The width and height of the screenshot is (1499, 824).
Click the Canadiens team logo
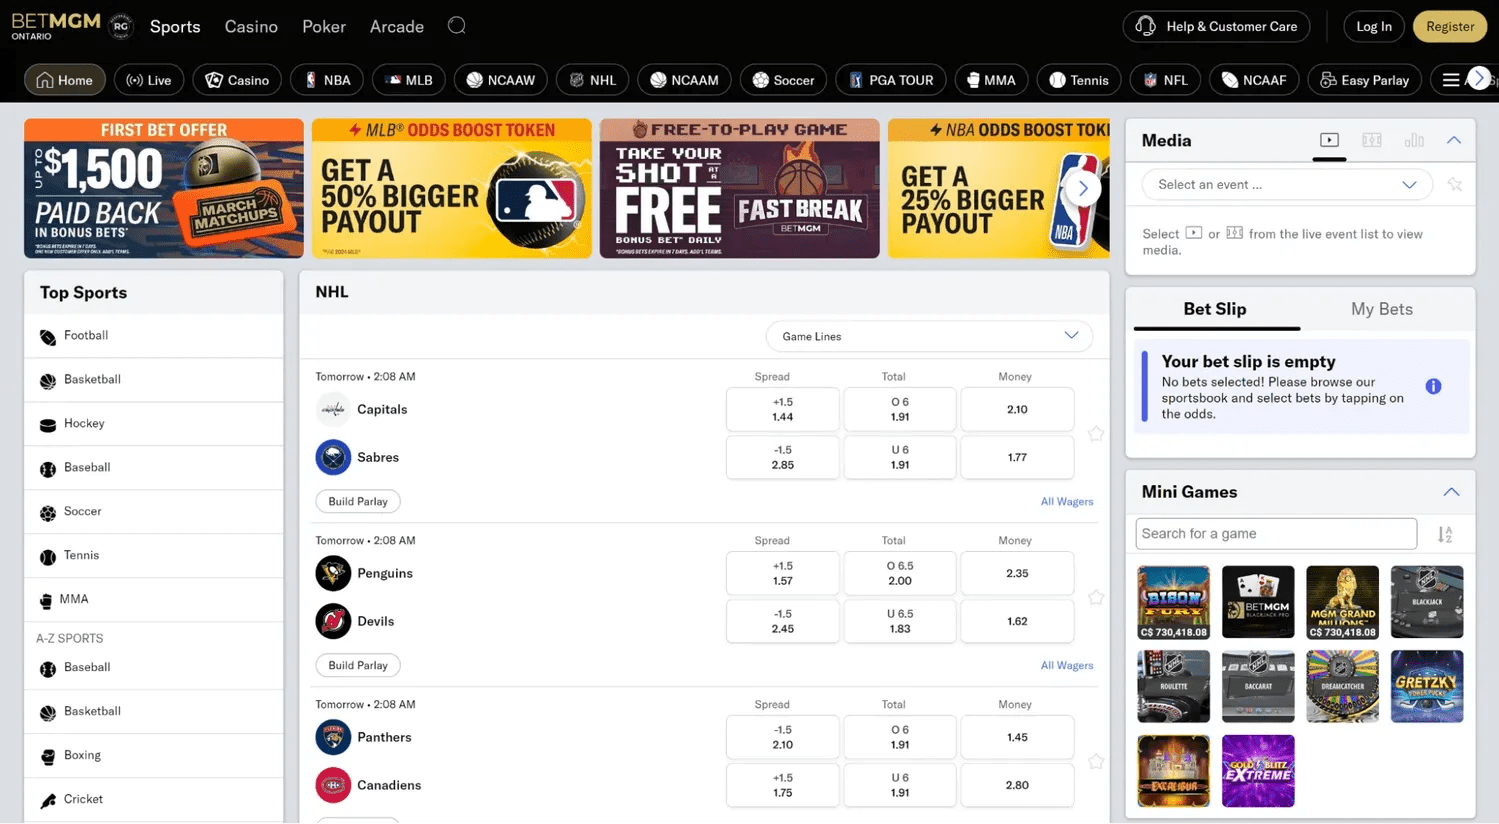(333, 785)
